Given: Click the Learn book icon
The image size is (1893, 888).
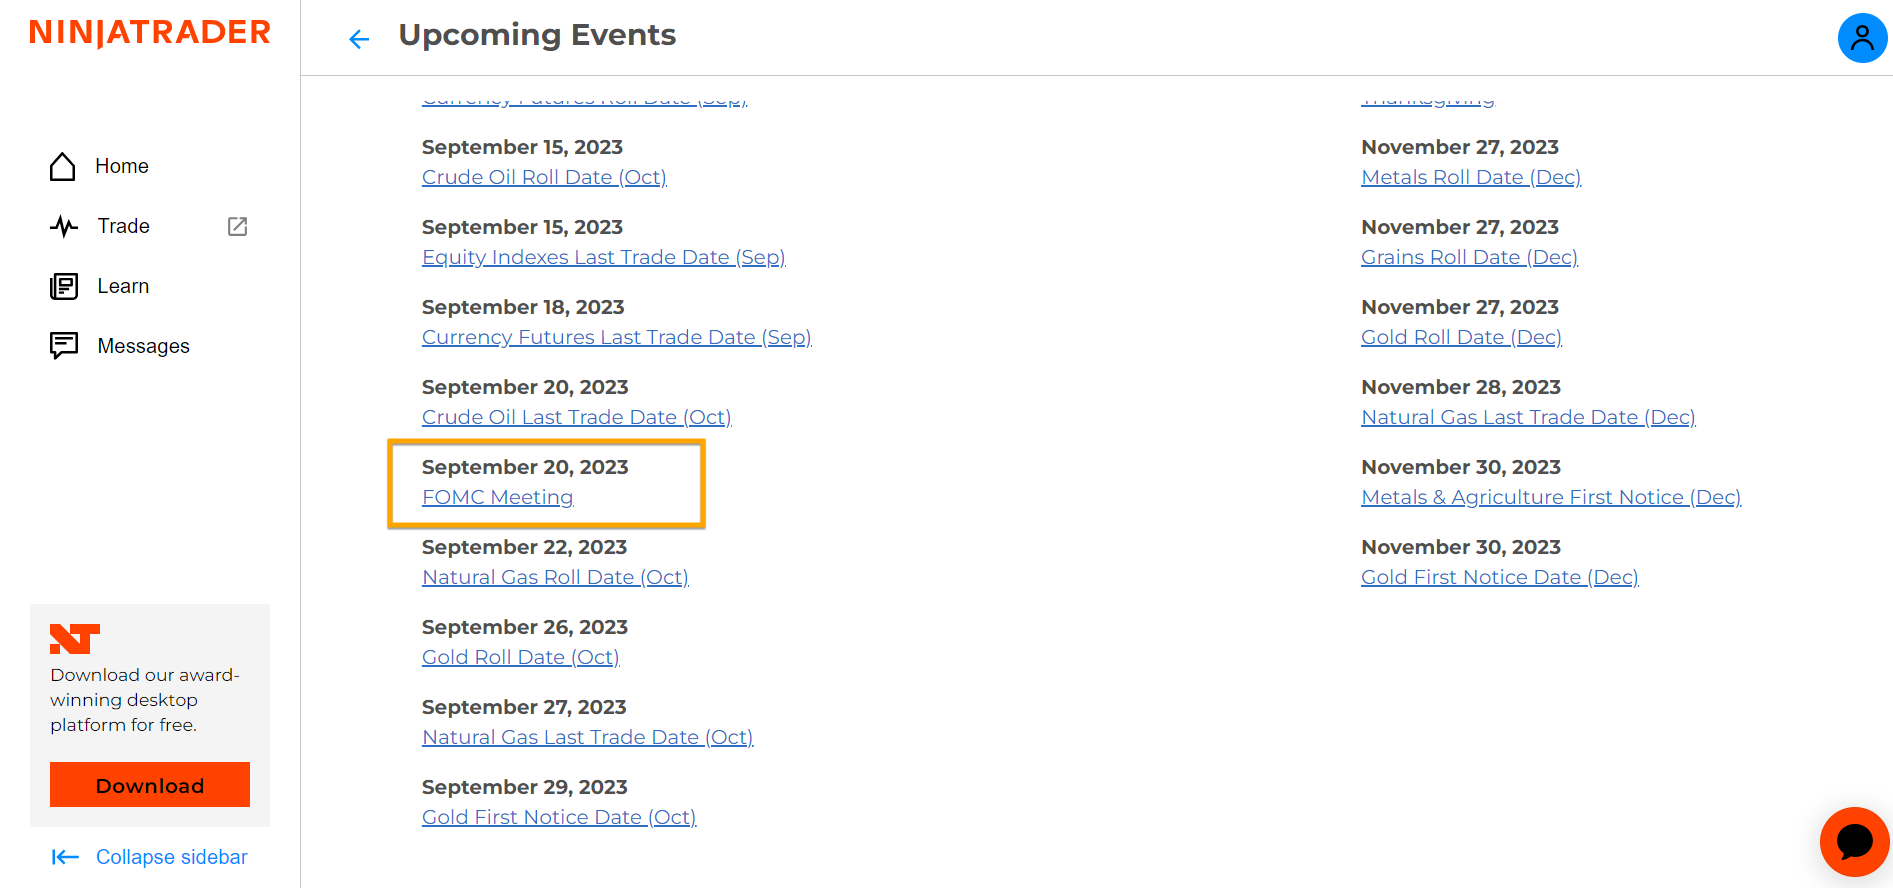Looking at the screenshot, I should click(64, 286).
